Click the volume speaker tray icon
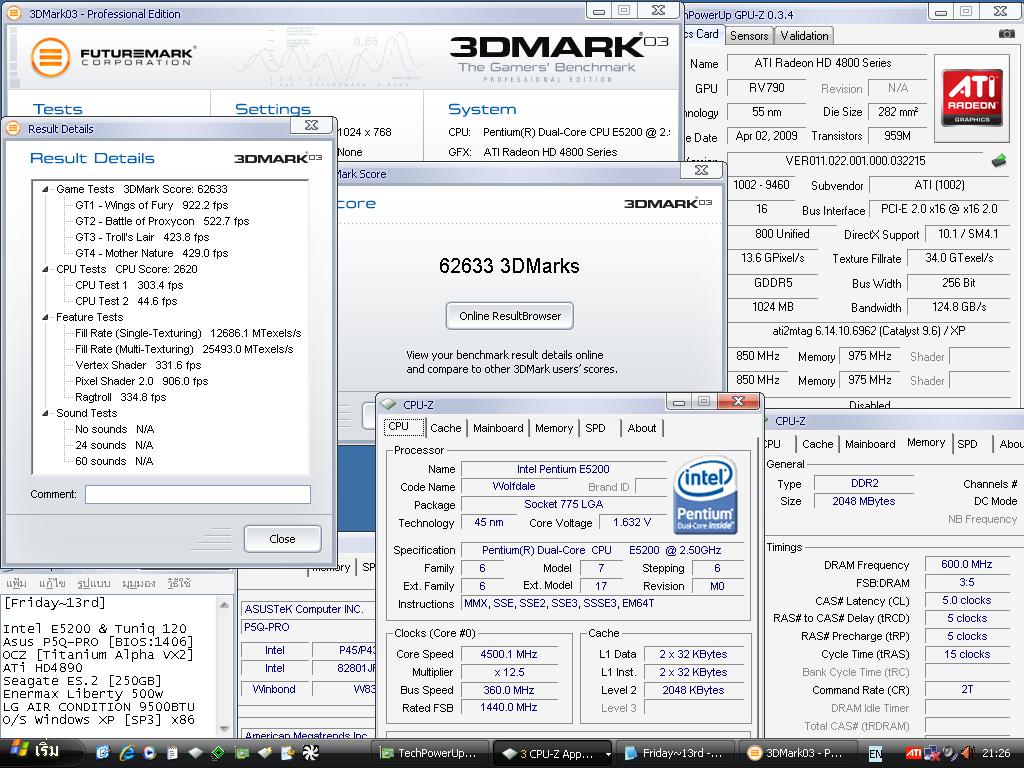This screenshot has width=1024, height=768. coord(967,754)
